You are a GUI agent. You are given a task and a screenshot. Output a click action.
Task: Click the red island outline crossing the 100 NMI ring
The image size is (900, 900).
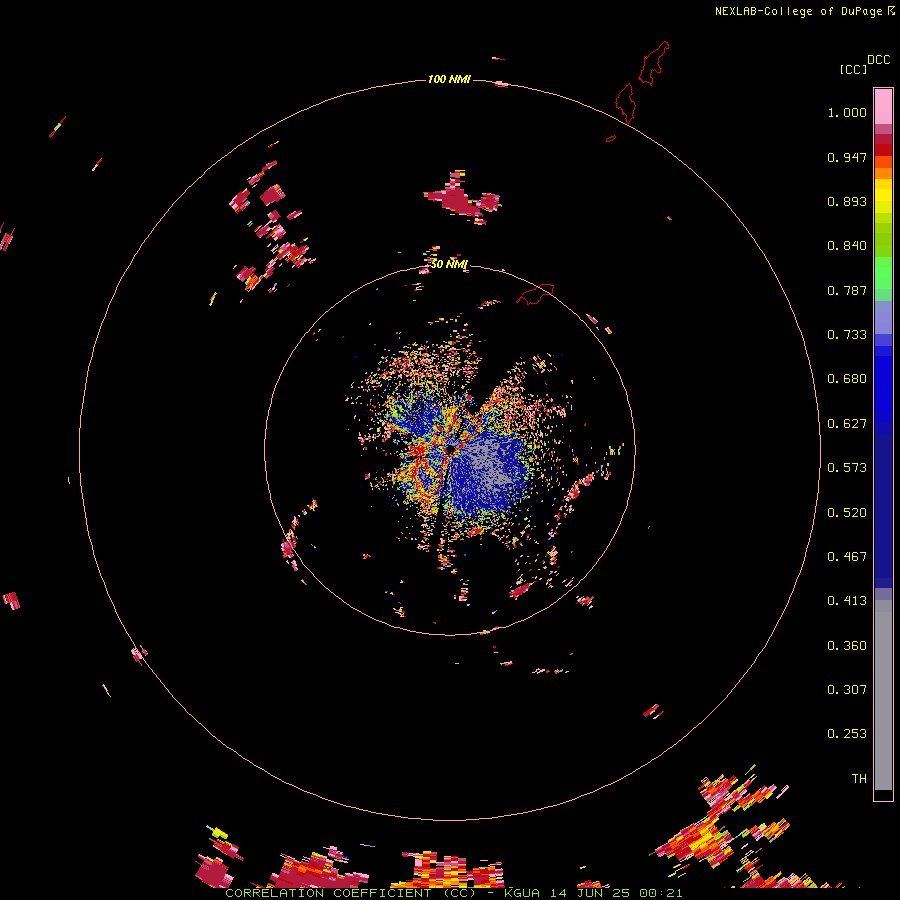tap(626, 103)
